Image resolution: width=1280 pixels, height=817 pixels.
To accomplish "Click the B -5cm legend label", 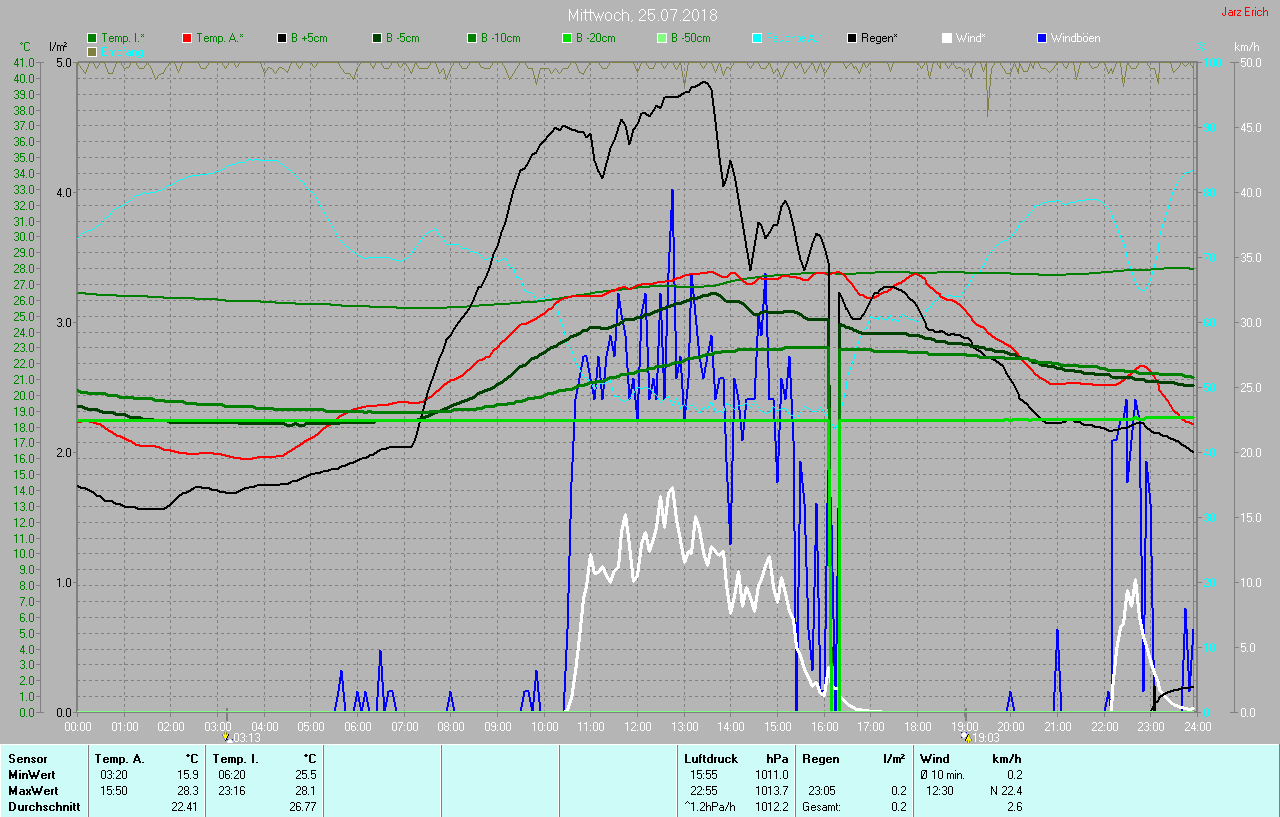I will 403,38.
